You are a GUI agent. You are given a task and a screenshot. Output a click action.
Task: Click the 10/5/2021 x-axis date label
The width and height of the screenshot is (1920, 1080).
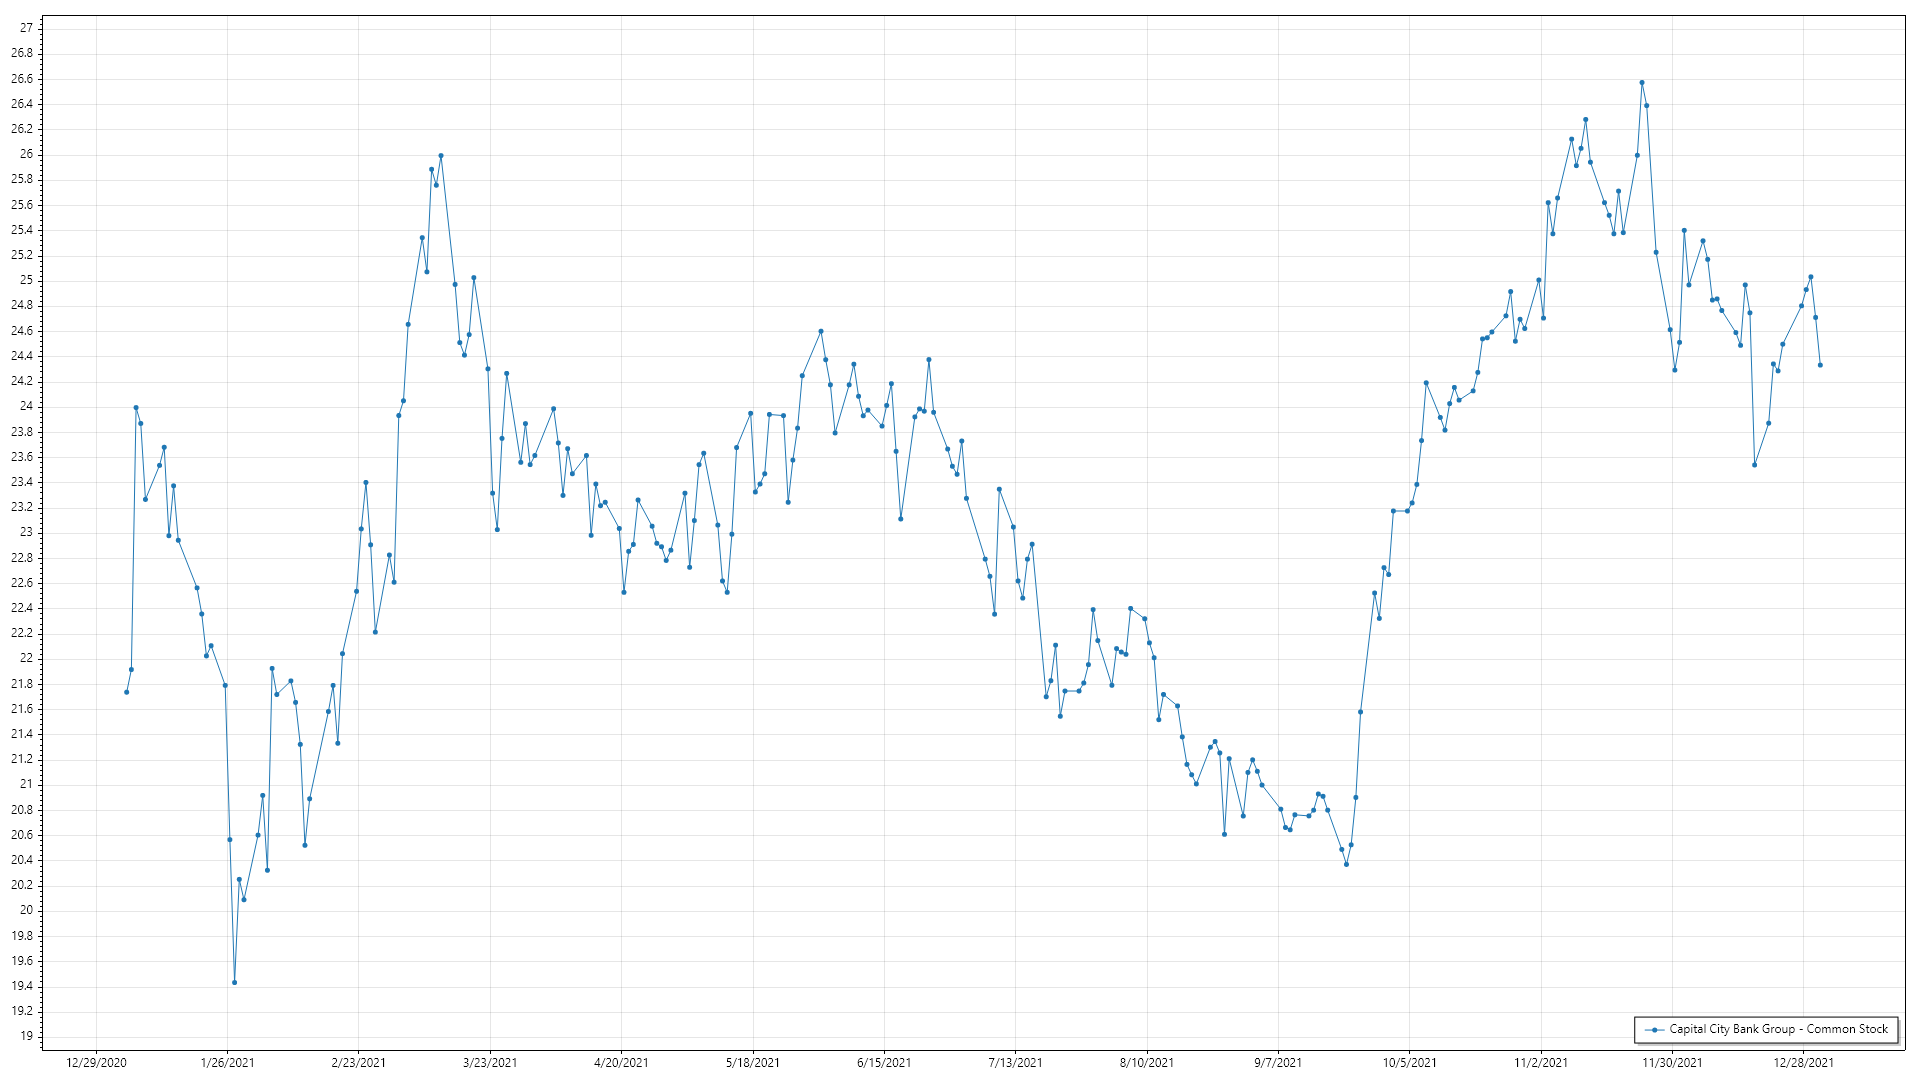pyautogui.click(x=1409, y=1062)
